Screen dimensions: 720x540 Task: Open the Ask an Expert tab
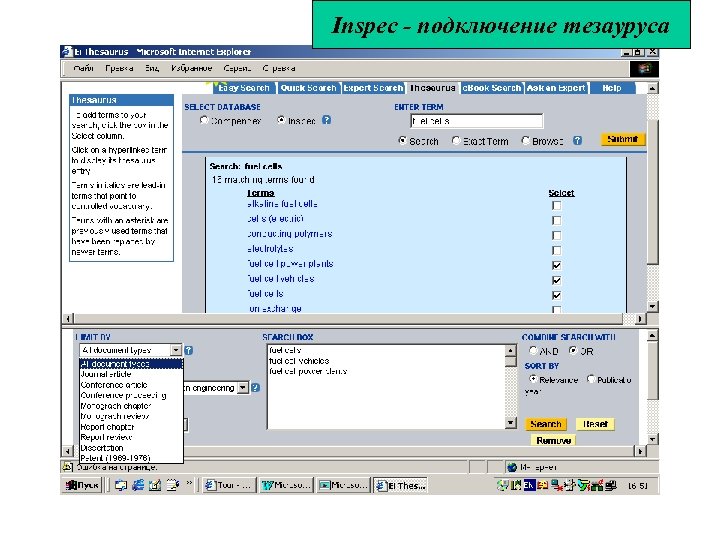556,88
